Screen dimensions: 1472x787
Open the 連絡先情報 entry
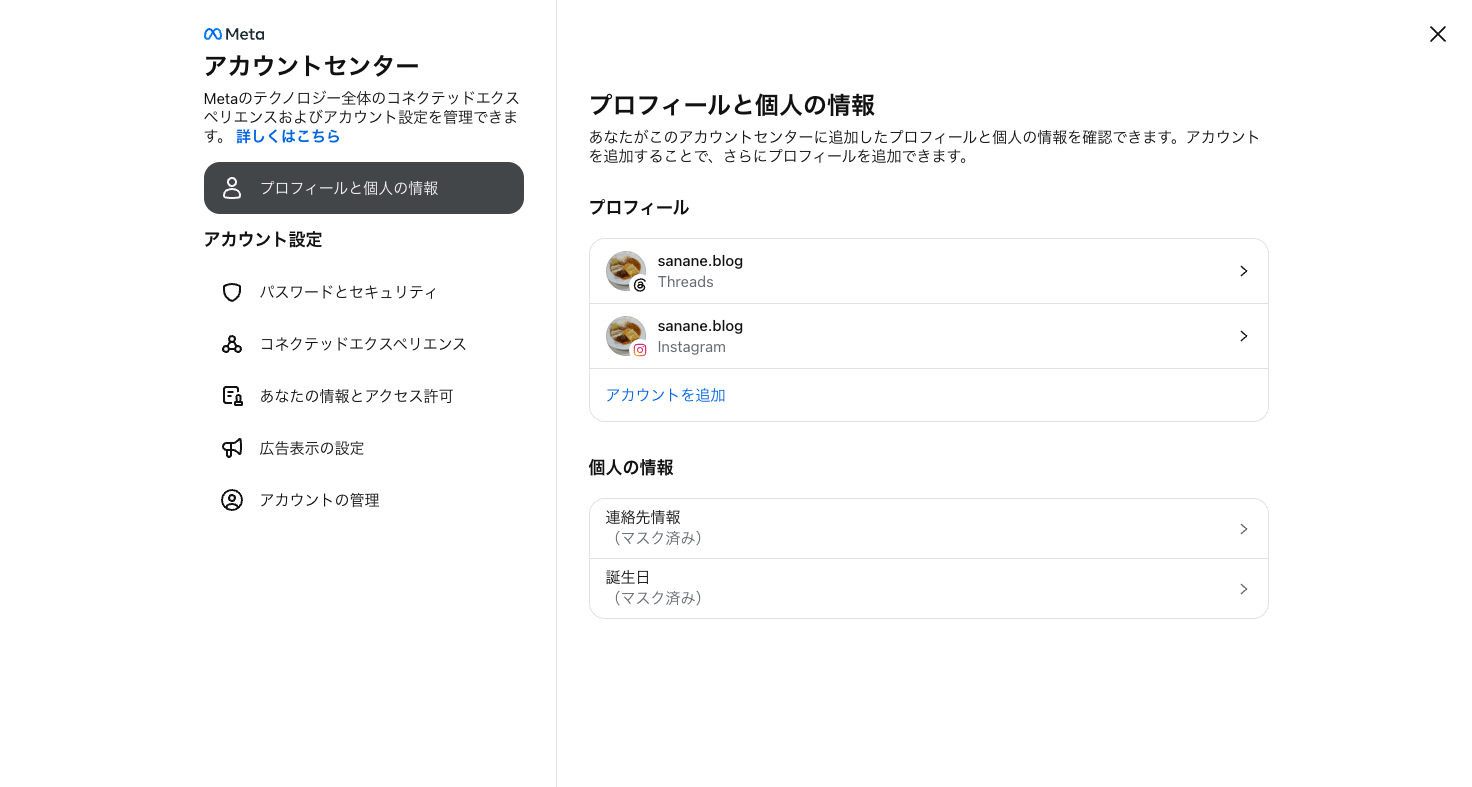pos(929,529)
